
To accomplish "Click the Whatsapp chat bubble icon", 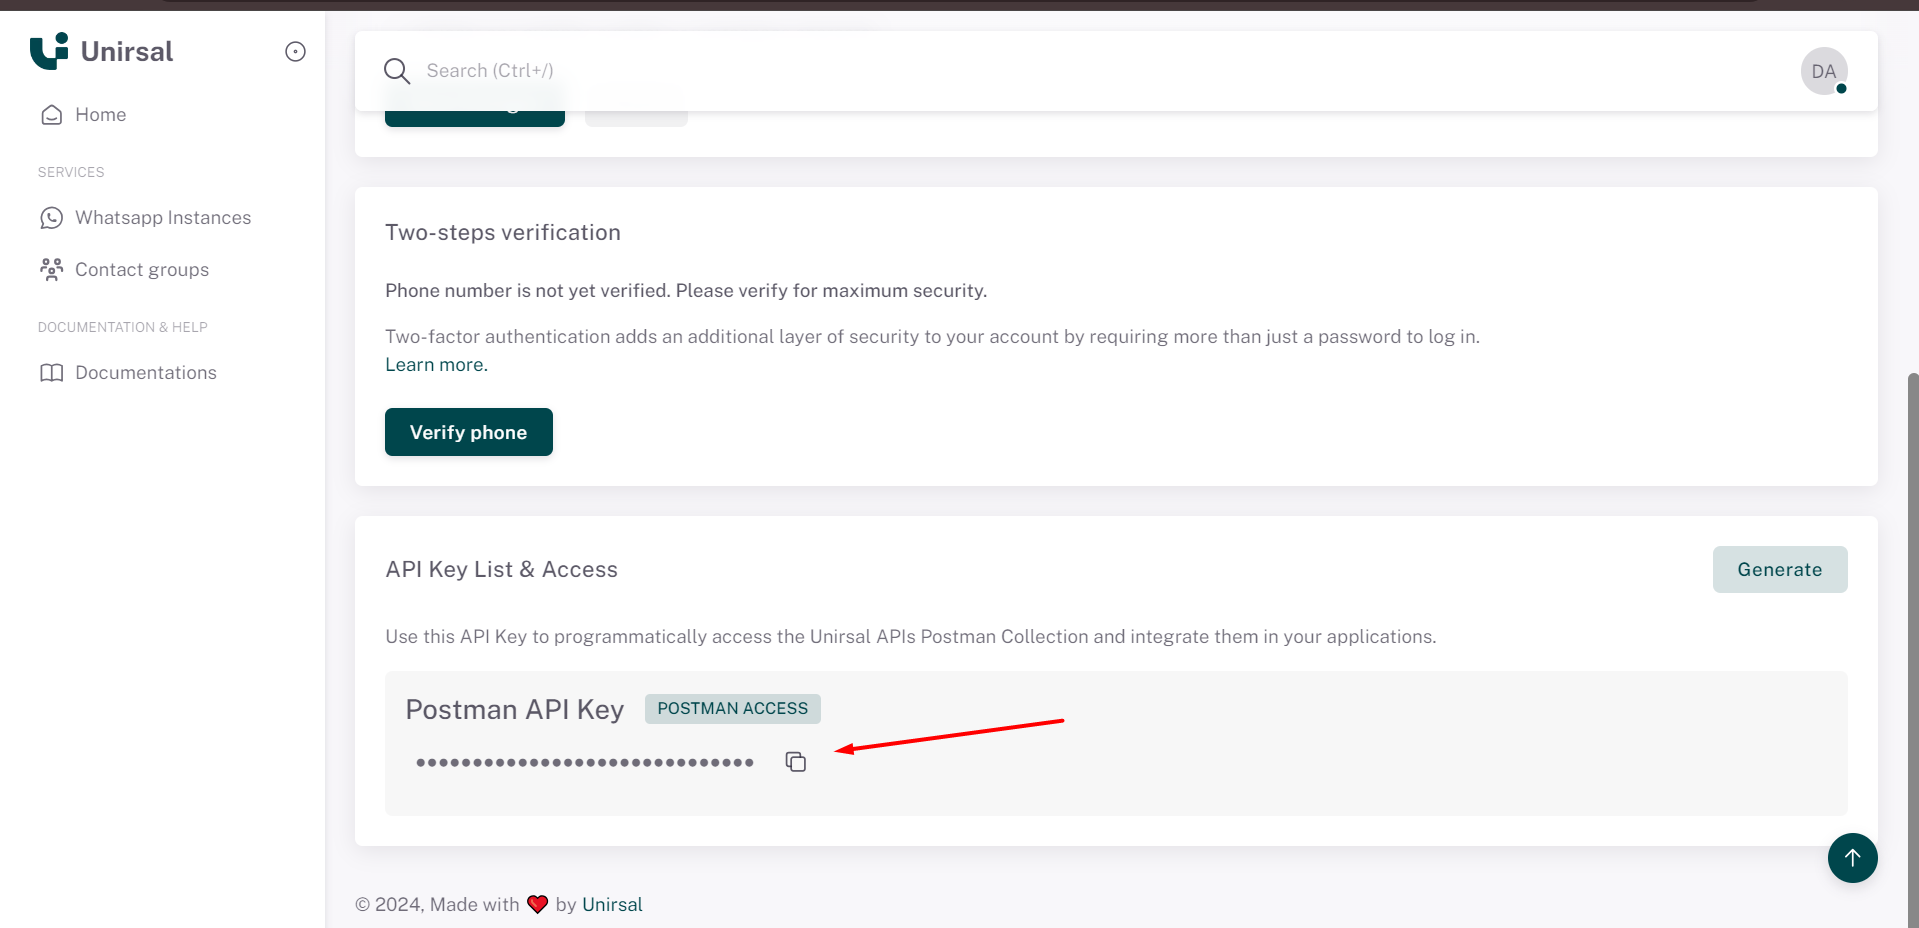I will (52, 218).
